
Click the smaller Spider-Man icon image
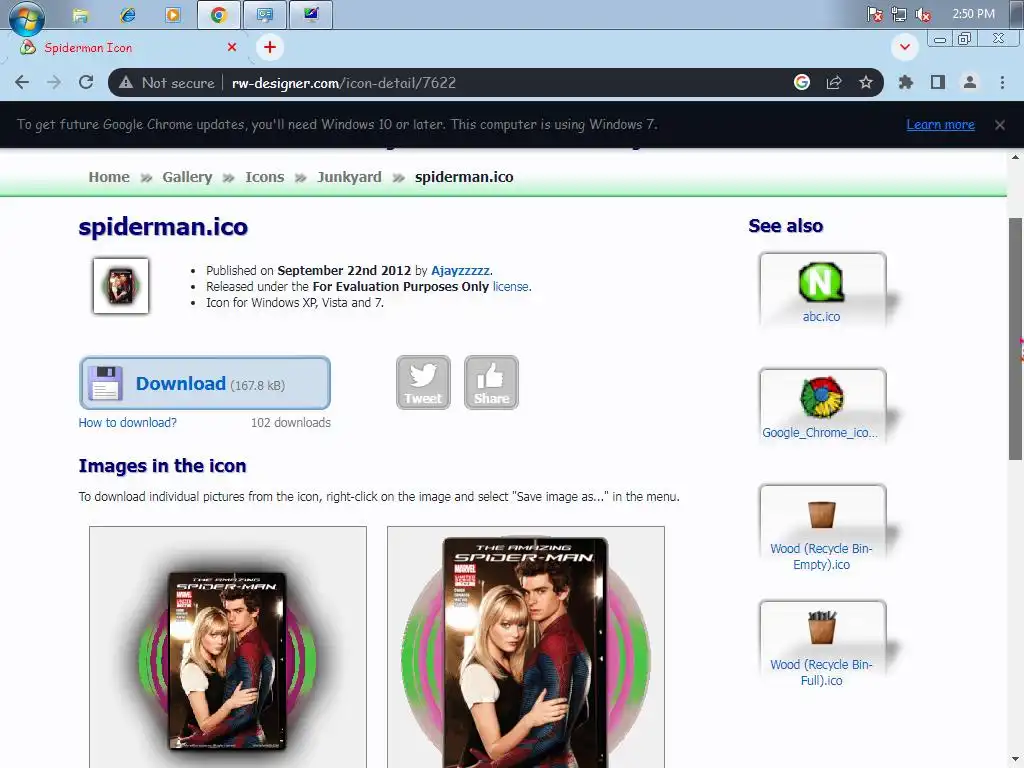(x=228, y=647)
